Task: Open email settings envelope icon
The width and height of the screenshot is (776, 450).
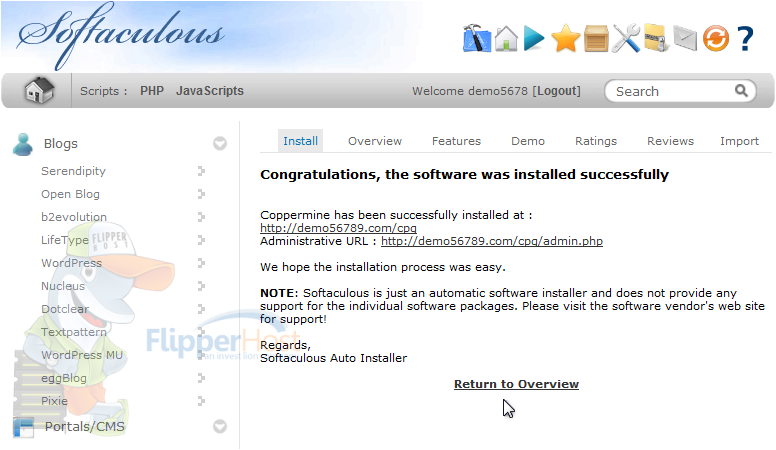Action: [x=685, y=39]
